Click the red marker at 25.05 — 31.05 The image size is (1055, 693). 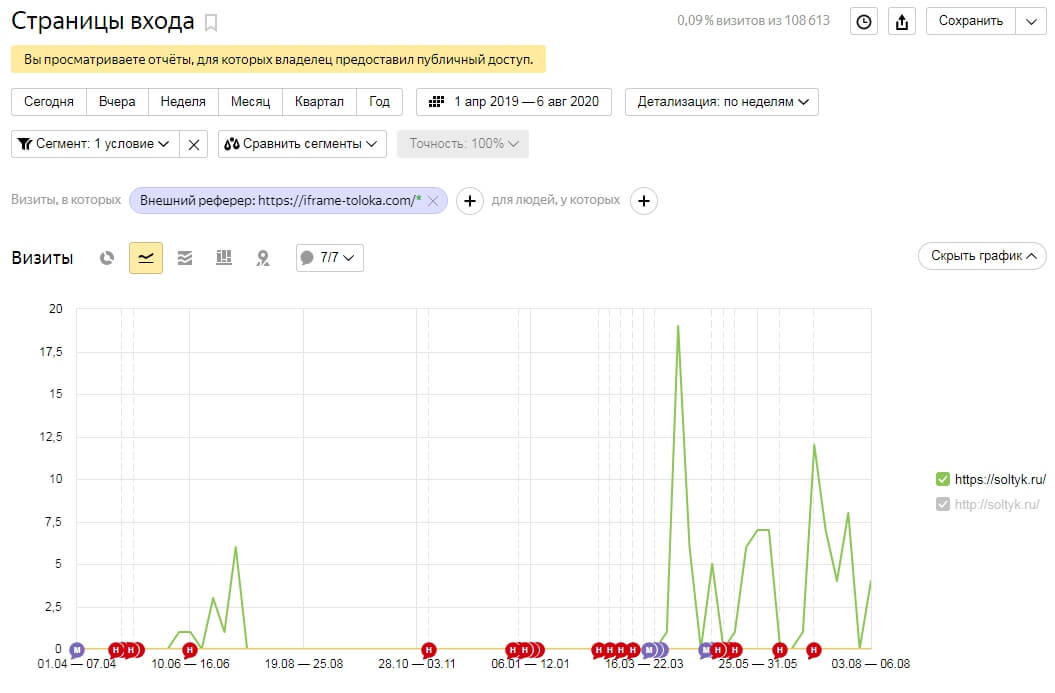click(x=780, y=650)
